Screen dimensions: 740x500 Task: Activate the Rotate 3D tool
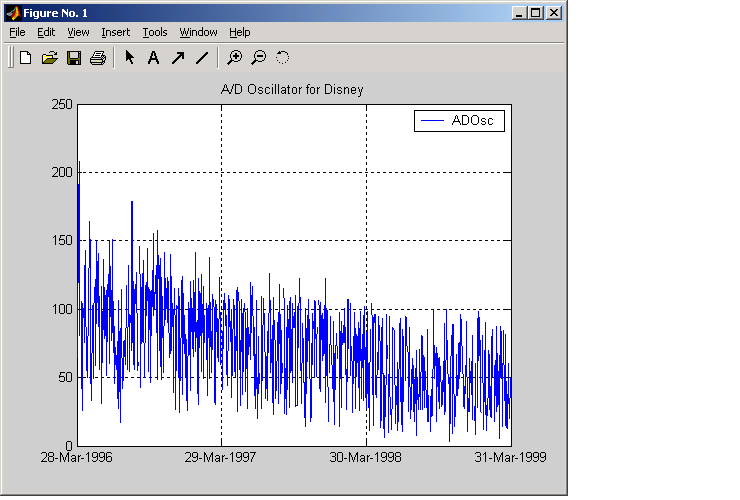[x=282, y=58]
